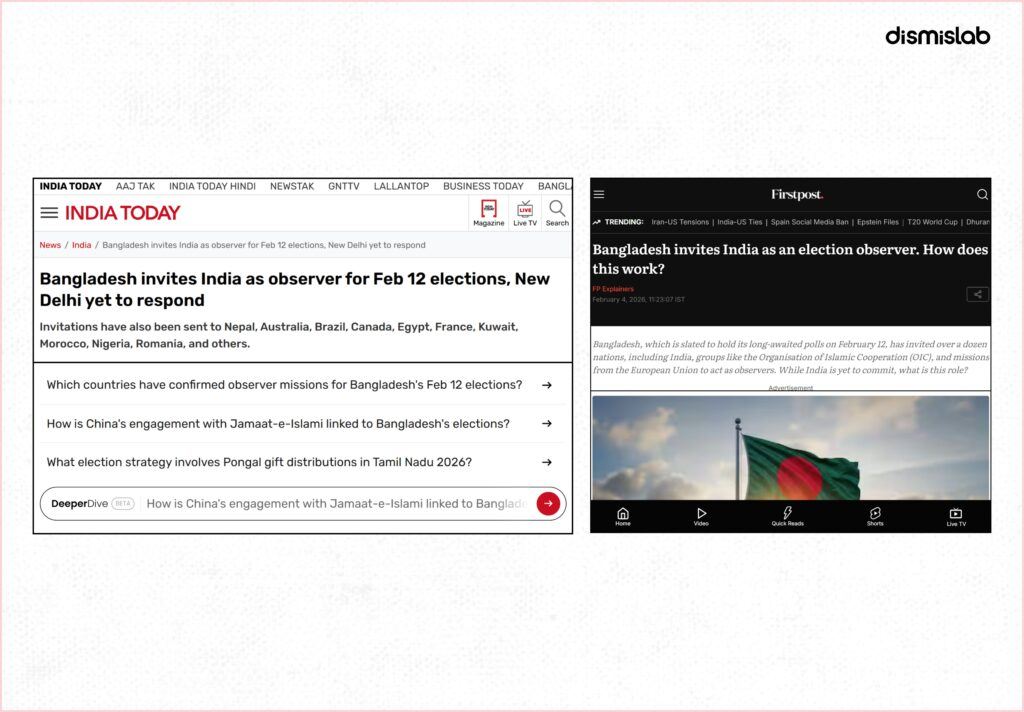Expand arrow for confirmed observer missions question
Screen dimensions: 1024x712
click(x=547, y=385)
